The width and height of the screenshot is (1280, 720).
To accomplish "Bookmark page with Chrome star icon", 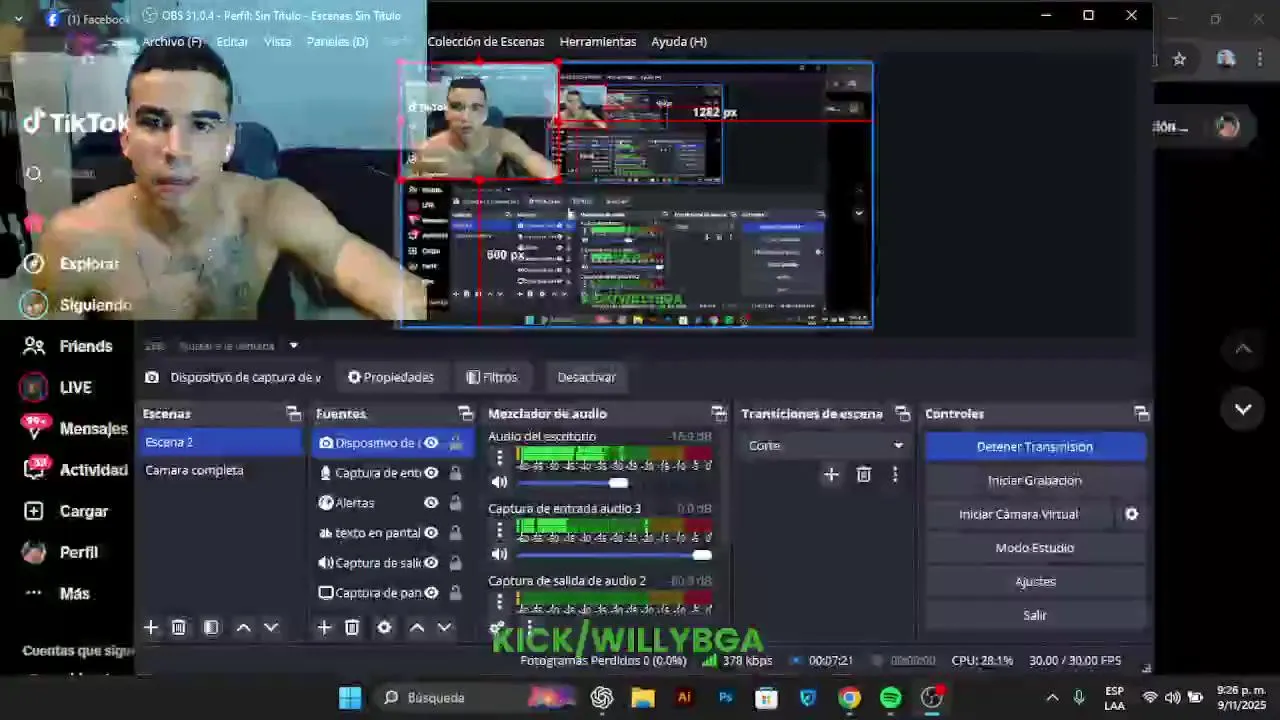I will click(x=1179, y=59).
